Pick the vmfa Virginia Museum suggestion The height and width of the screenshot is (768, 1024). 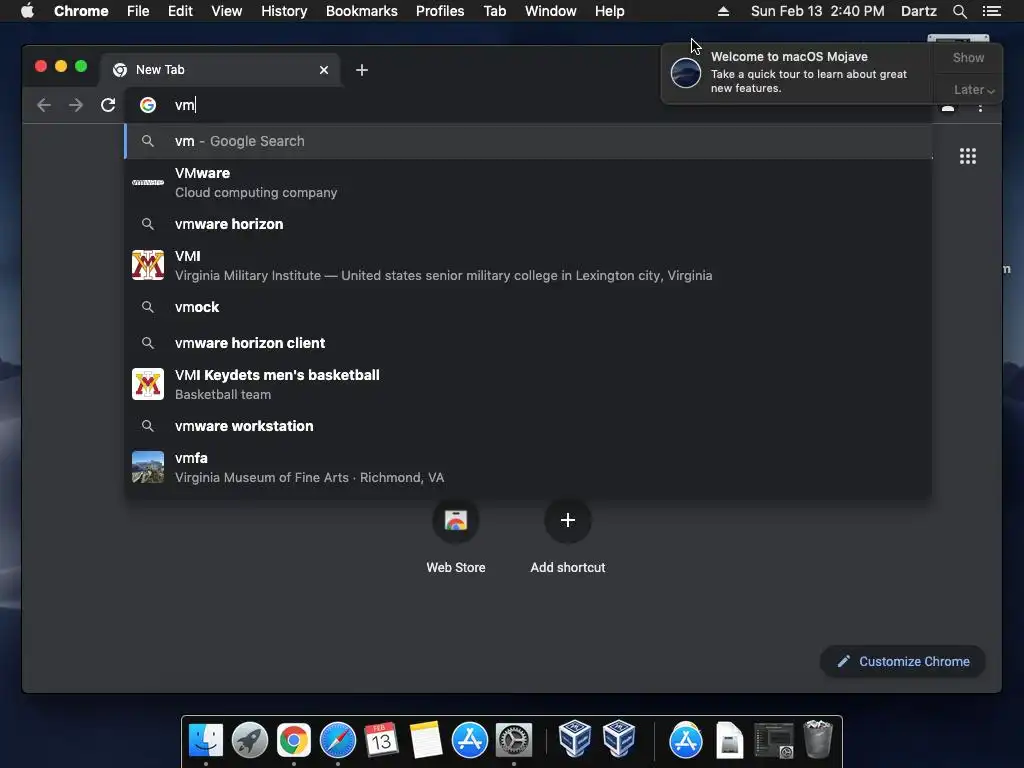(x=528, y=467)
